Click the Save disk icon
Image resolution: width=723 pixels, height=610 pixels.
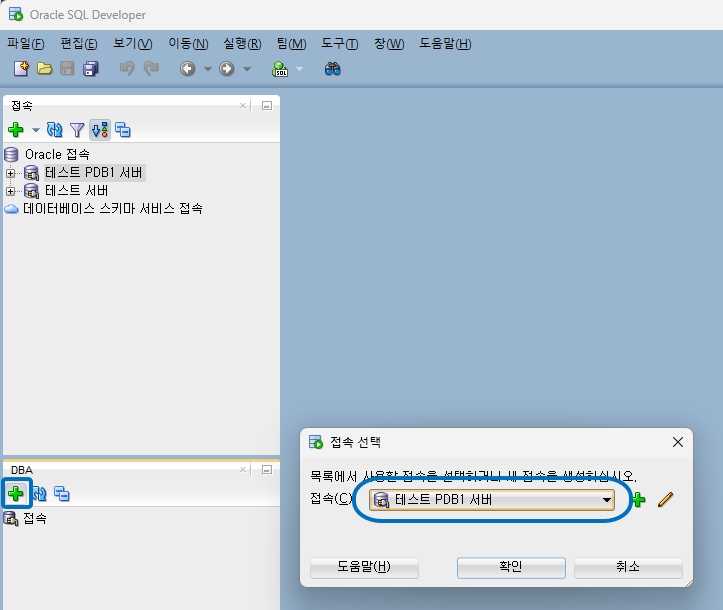pyautogui.click(x=67, y=69)
